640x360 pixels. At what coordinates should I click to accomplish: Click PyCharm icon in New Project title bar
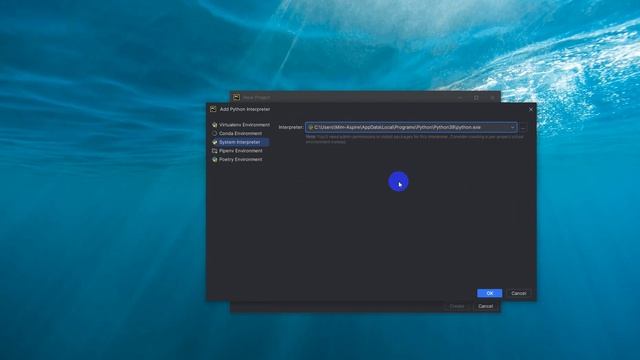(x=236, y=98)
